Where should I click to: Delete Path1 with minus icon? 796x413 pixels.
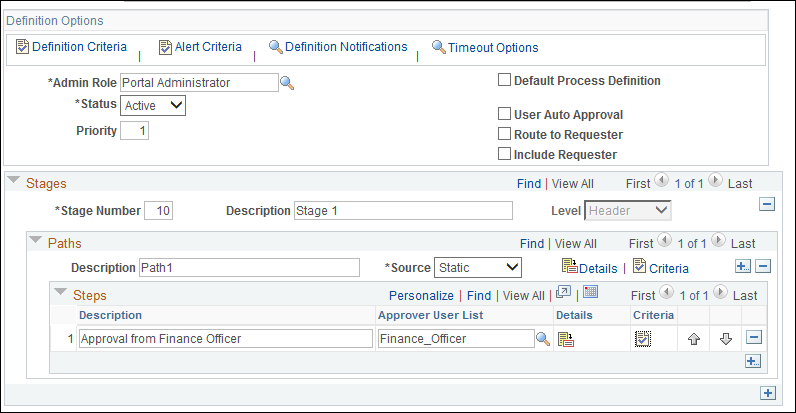coord(763,266)
